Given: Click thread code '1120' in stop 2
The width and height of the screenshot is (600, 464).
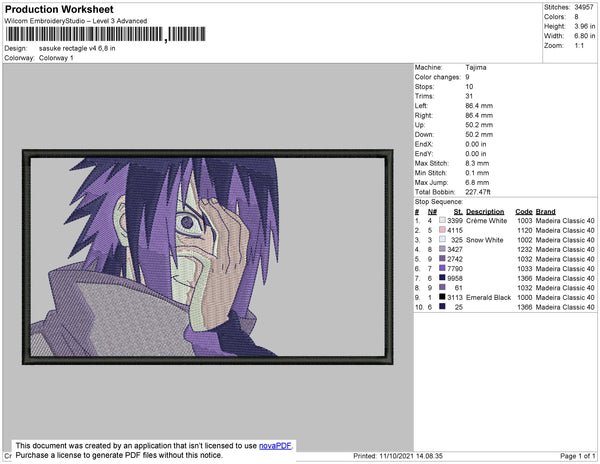Looking at the screenshot, I should point(525,230).
